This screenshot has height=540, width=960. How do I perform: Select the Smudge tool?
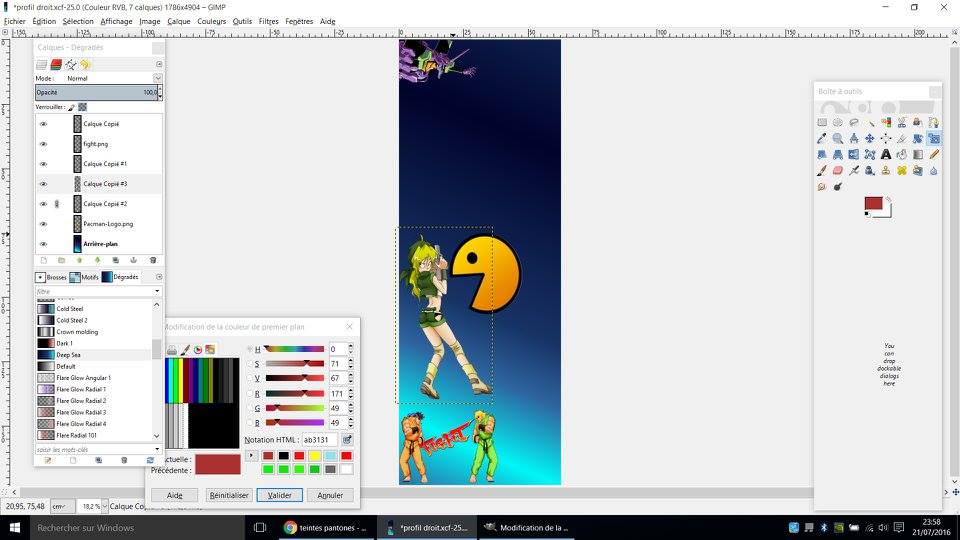(x=822, y=186)
